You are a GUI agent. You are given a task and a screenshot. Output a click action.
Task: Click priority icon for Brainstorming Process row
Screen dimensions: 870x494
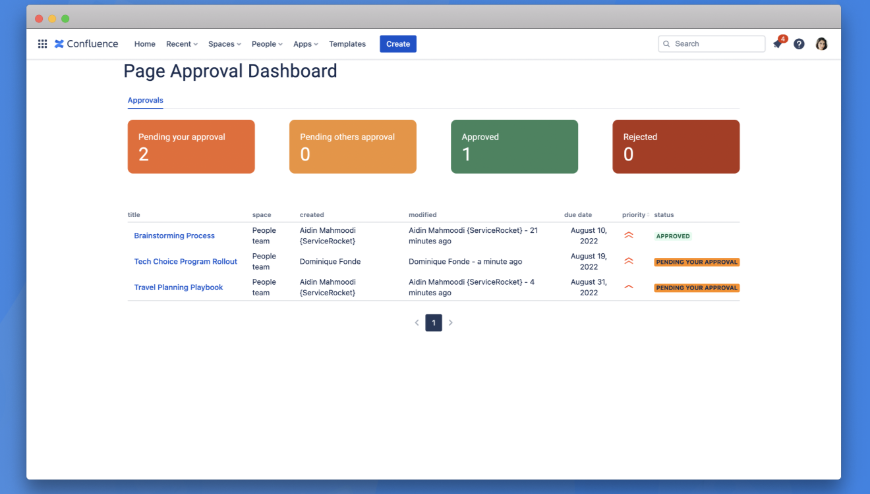(629, 236)
